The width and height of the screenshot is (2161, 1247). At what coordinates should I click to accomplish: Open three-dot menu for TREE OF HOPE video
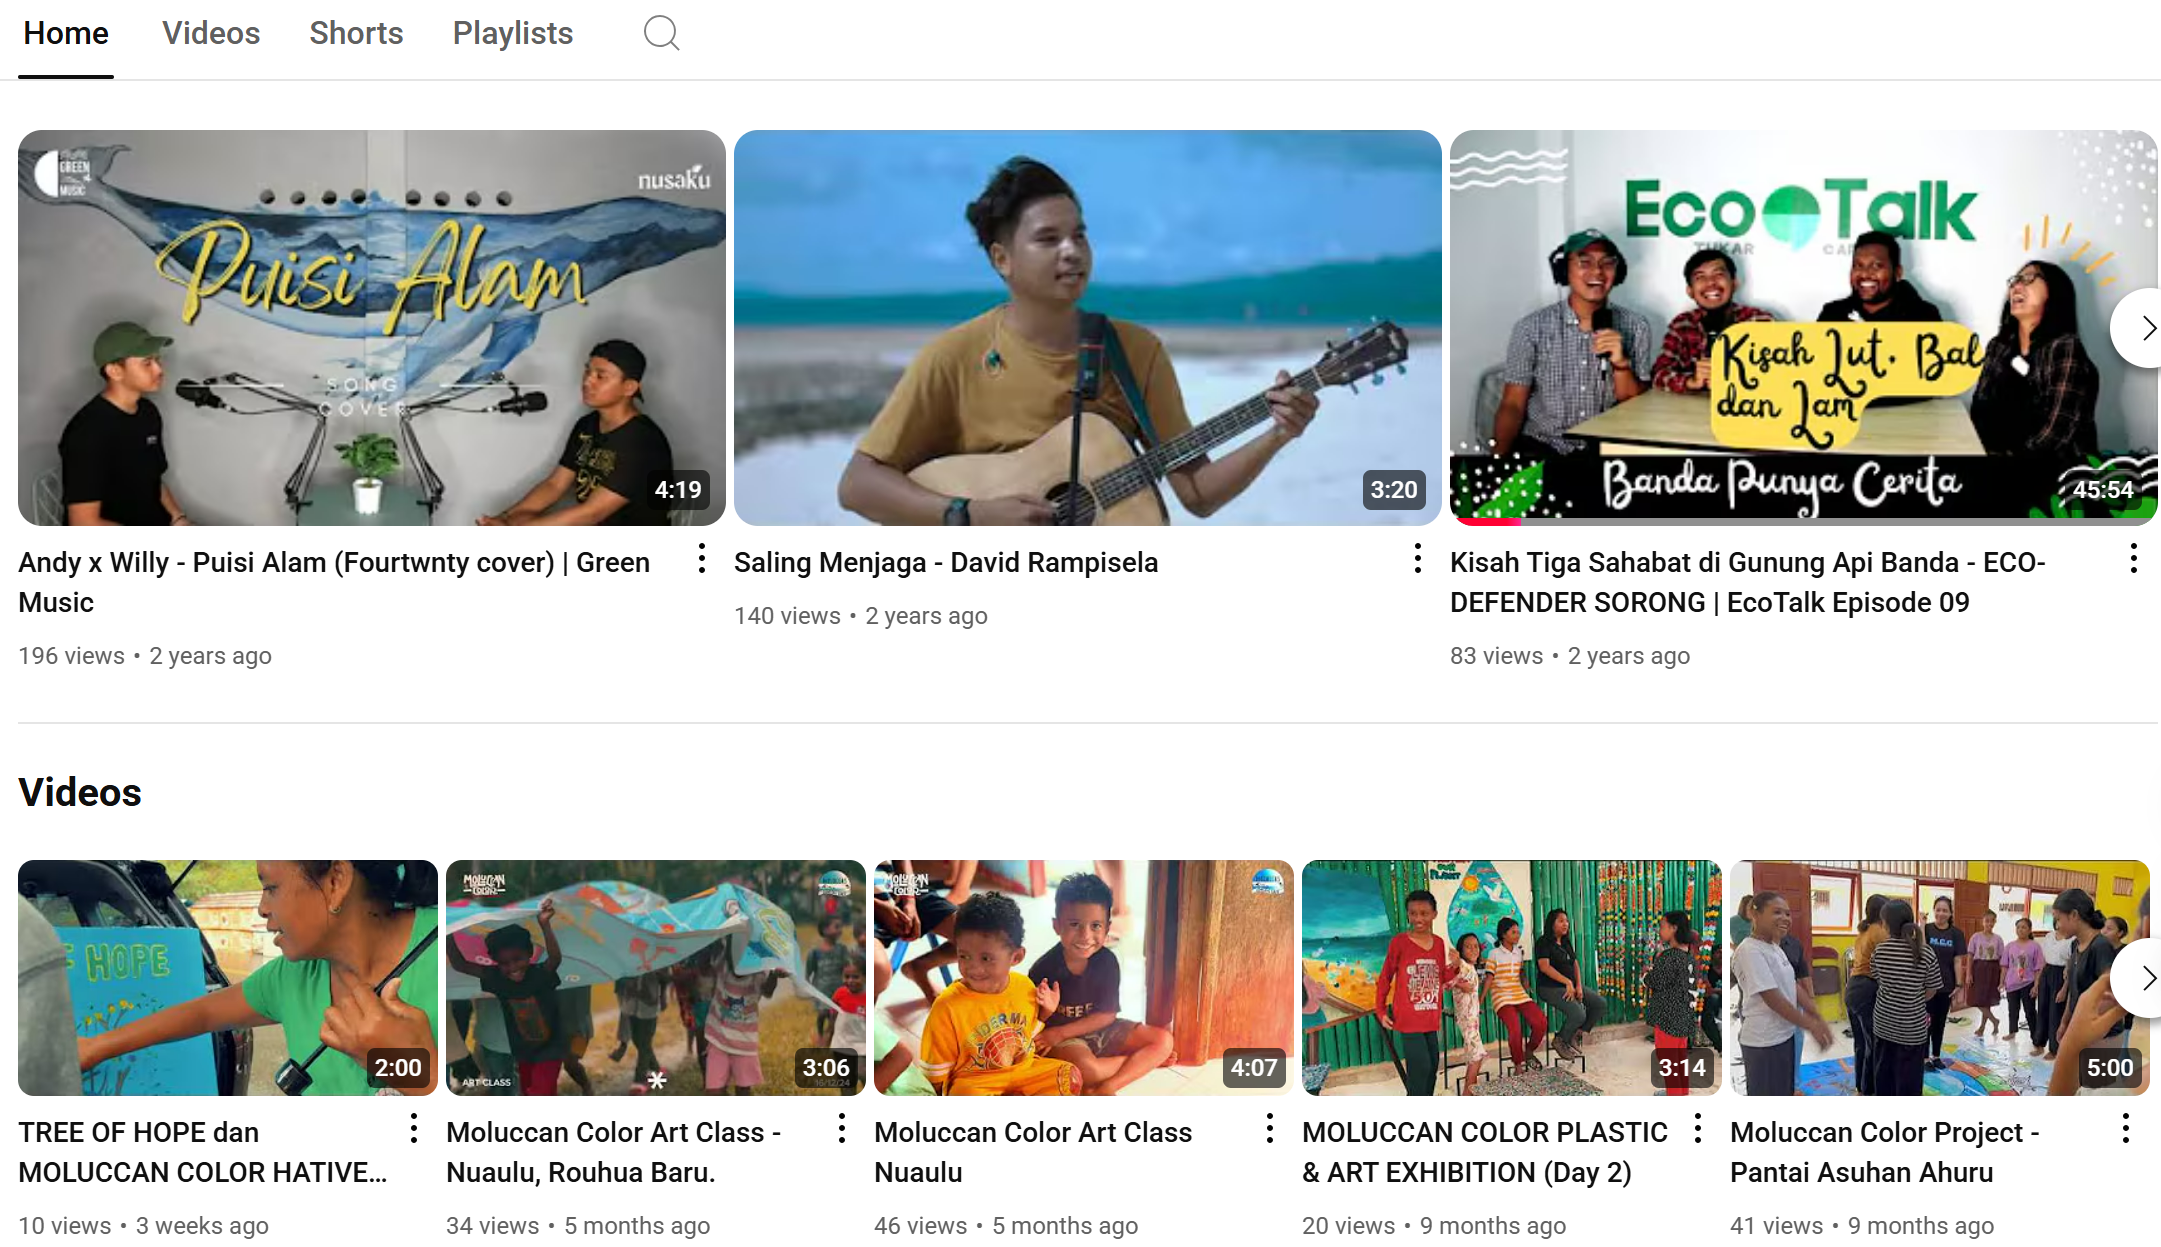413,1129
